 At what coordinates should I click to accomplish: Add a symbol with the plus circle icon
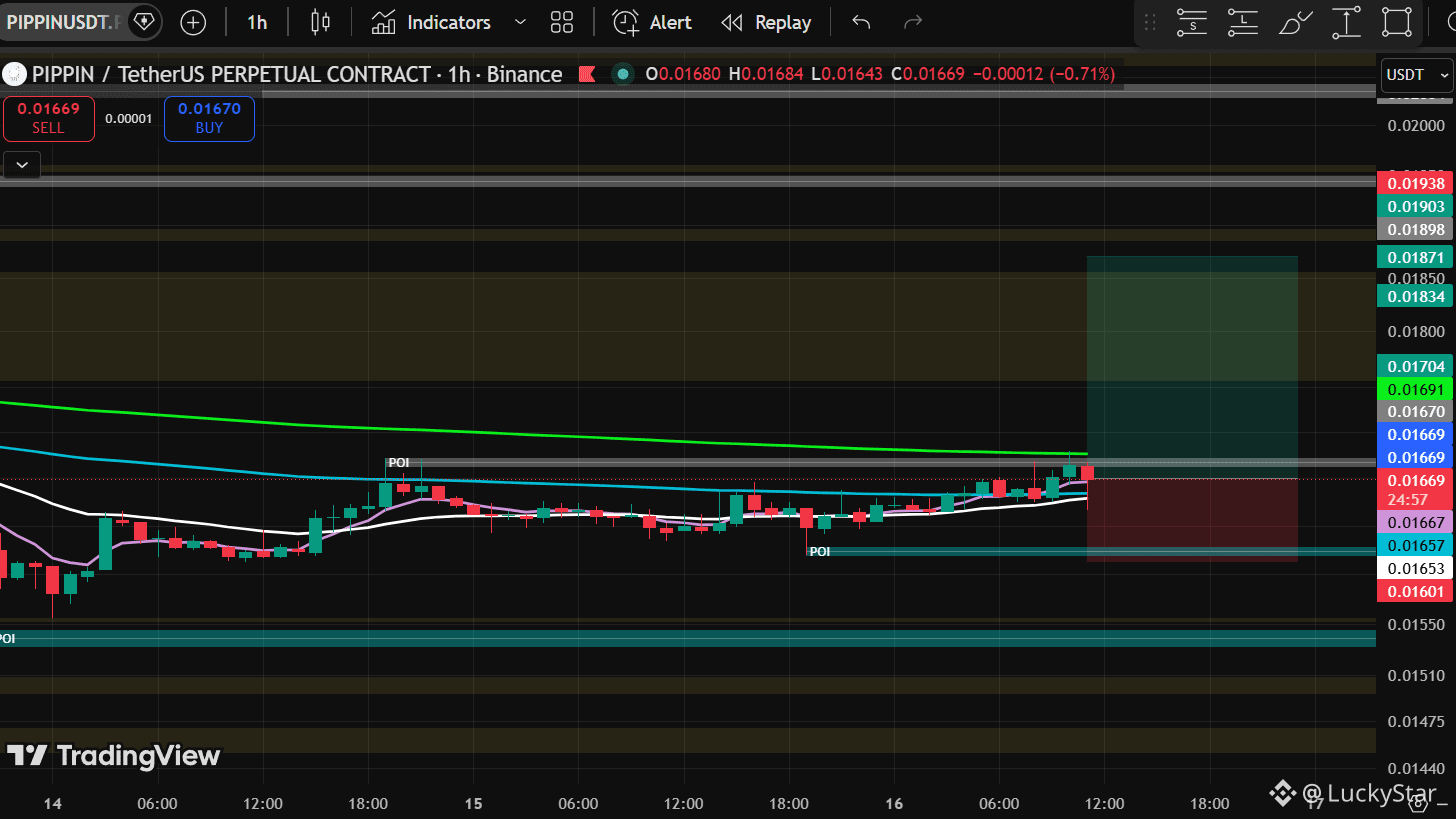193,22
